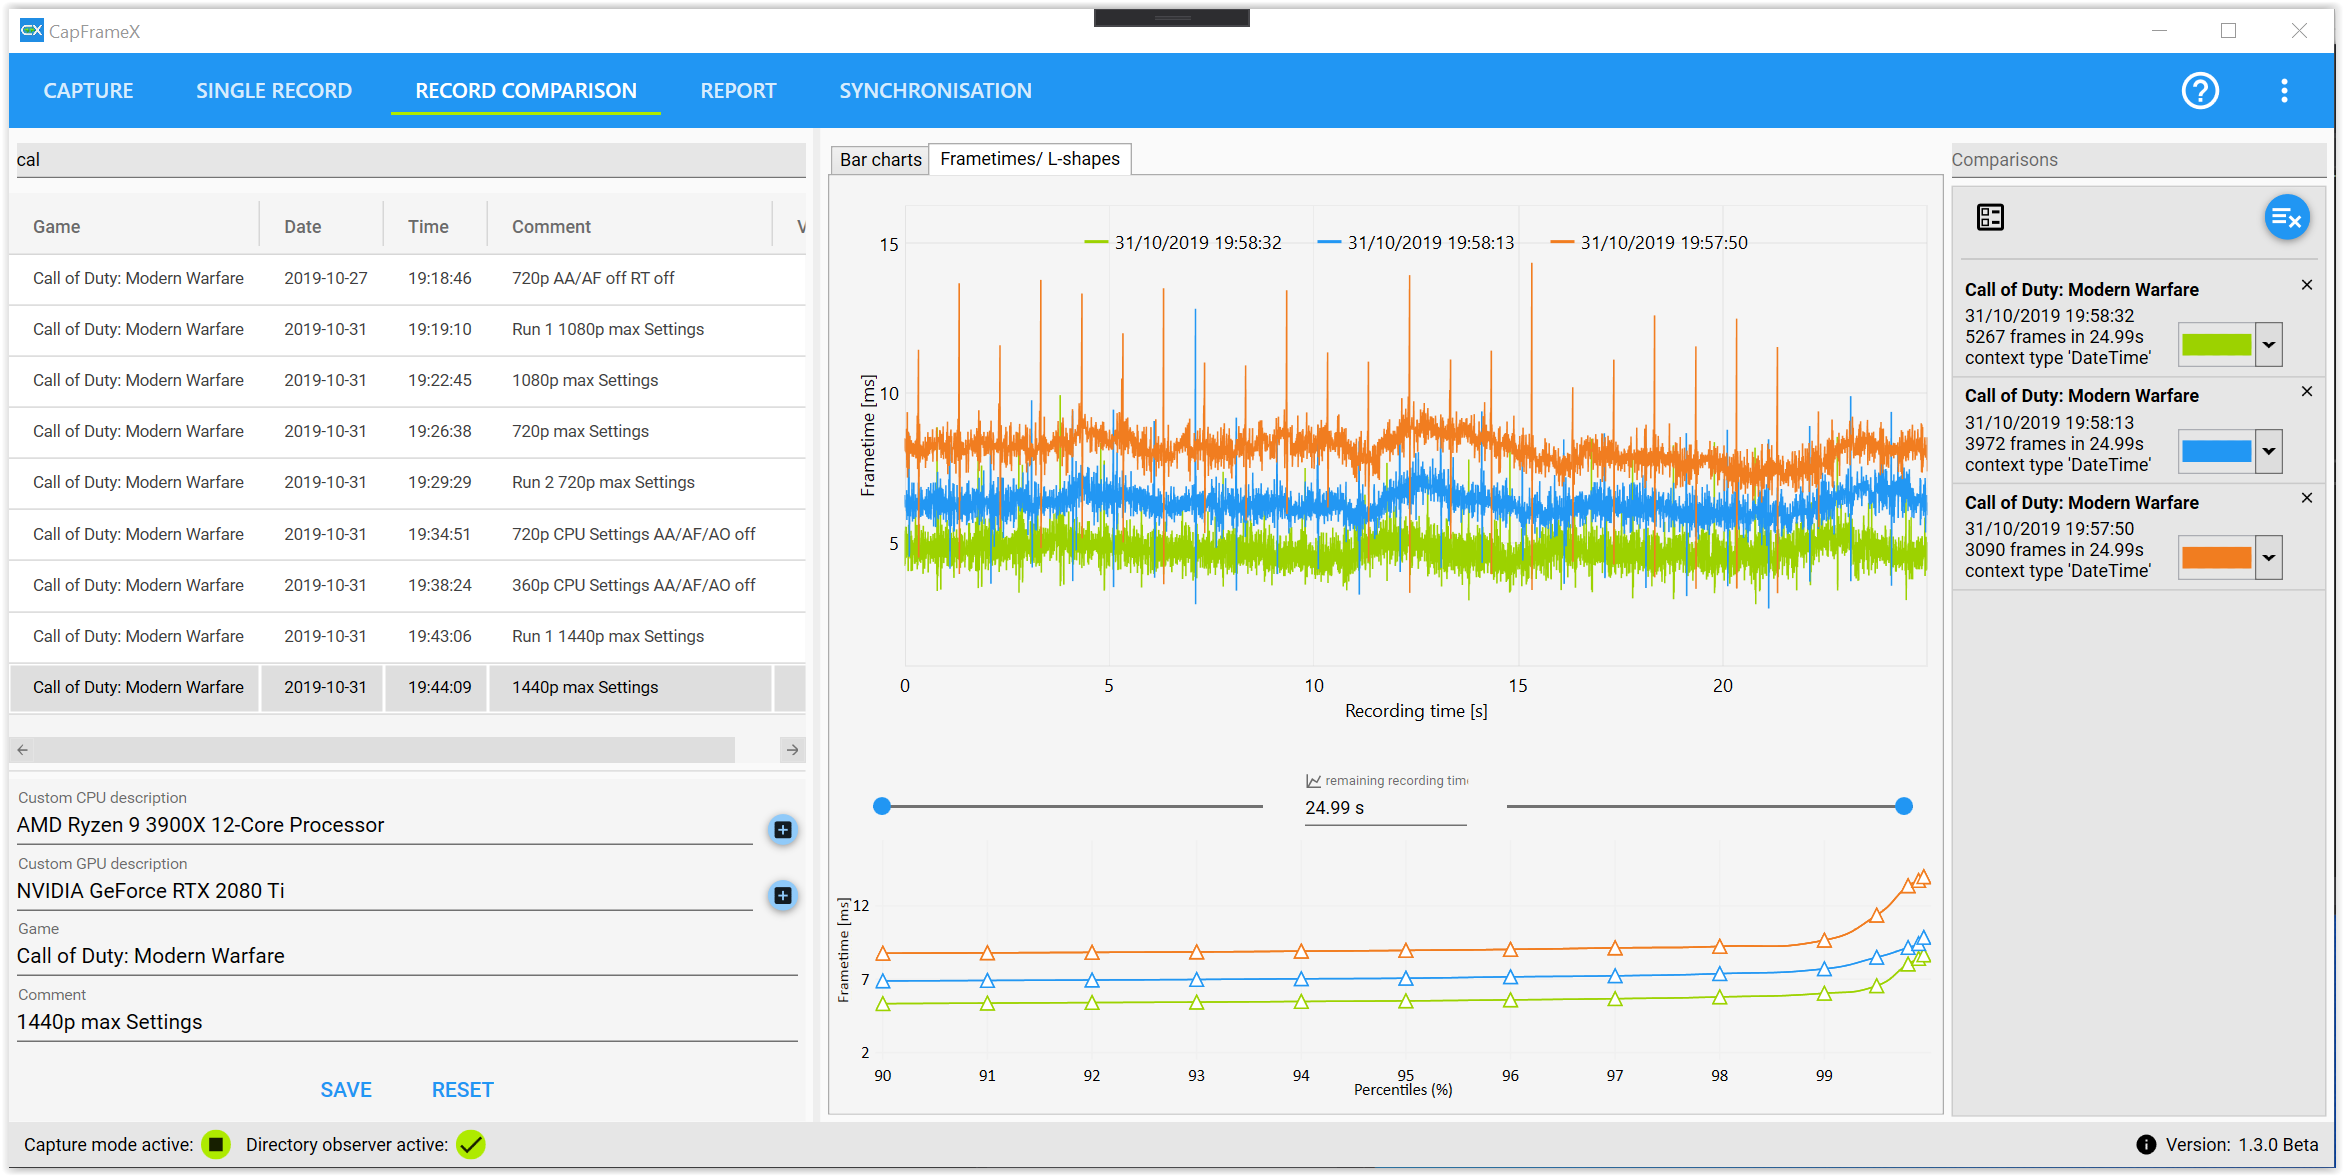
Task: Click the plus icon beside CPU description
Action: point(783,830)
